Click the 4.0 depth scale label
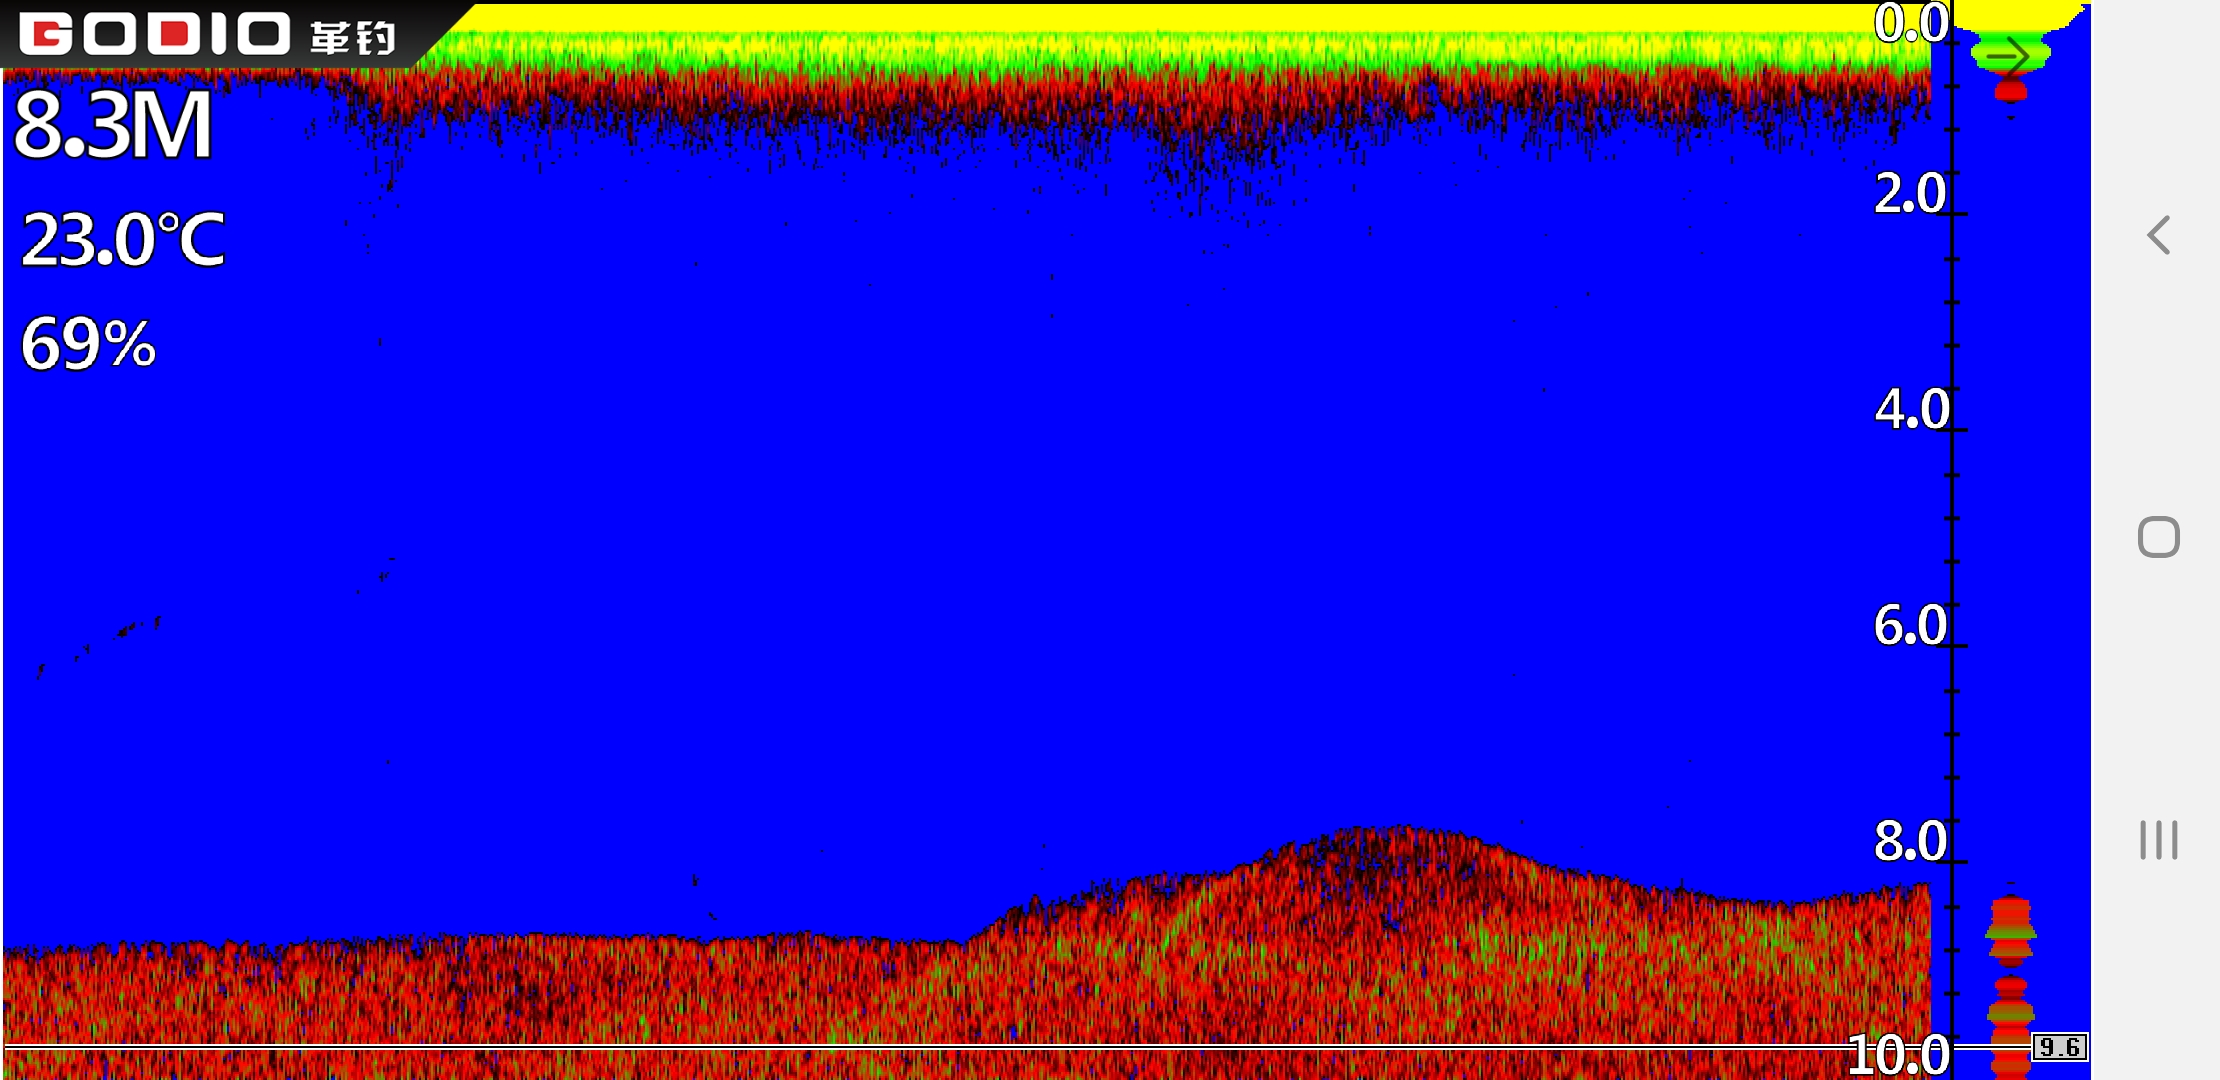The image size is (2220, 1080). coord(1911,409)
